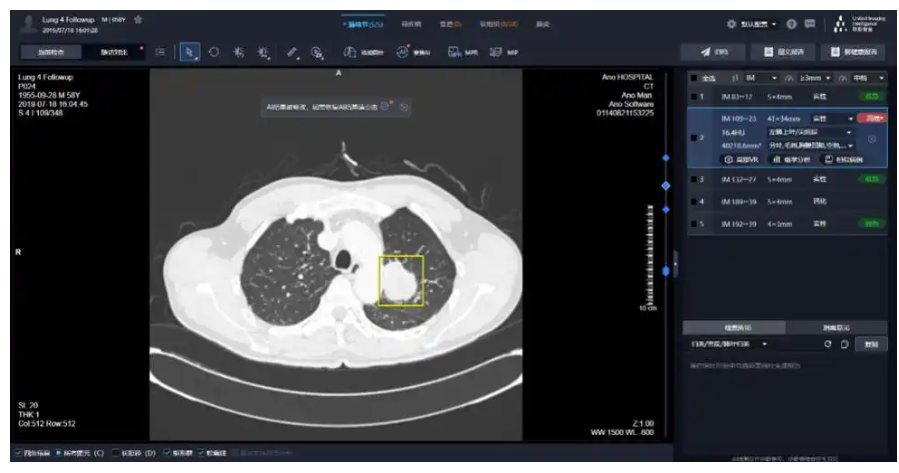The width and height of the screenshot is (899, 473).
Task: Select the pencil annotation tool
Action: point(292,52)
